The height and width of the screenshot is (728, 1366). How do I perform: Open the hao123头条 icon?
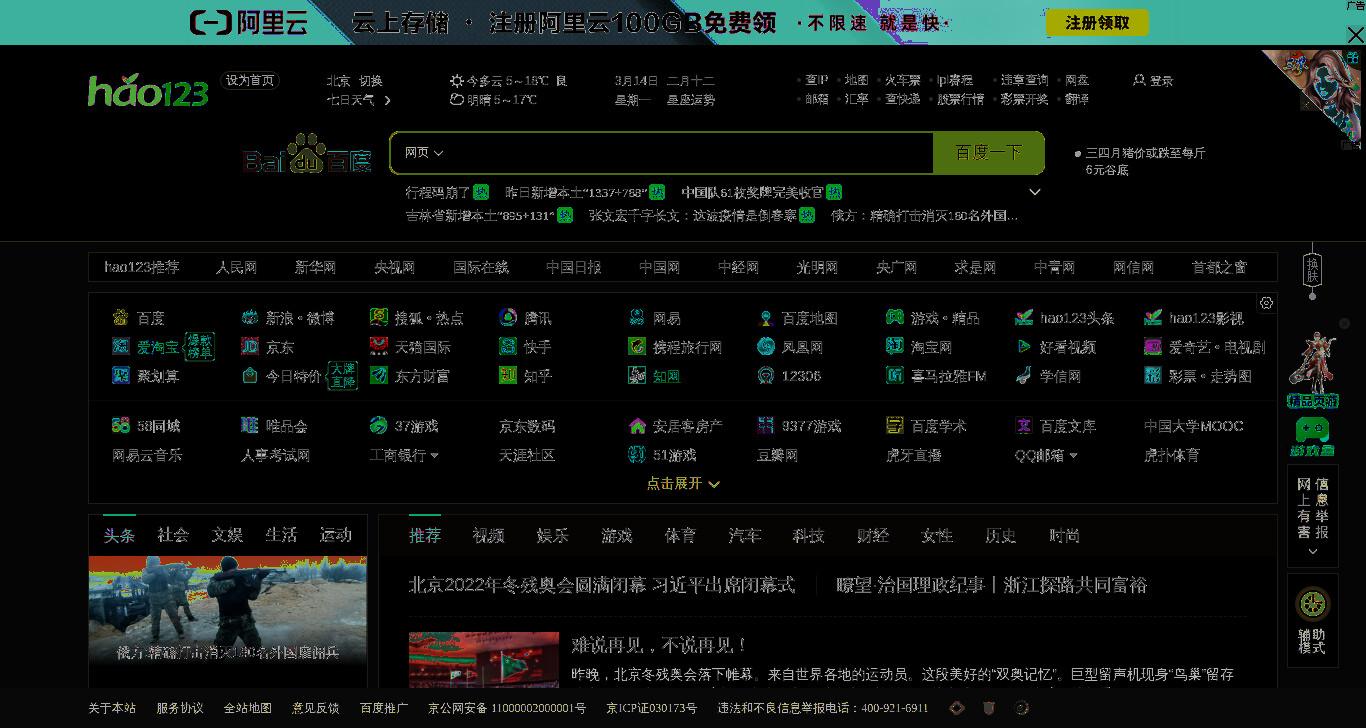(1024, 318)
